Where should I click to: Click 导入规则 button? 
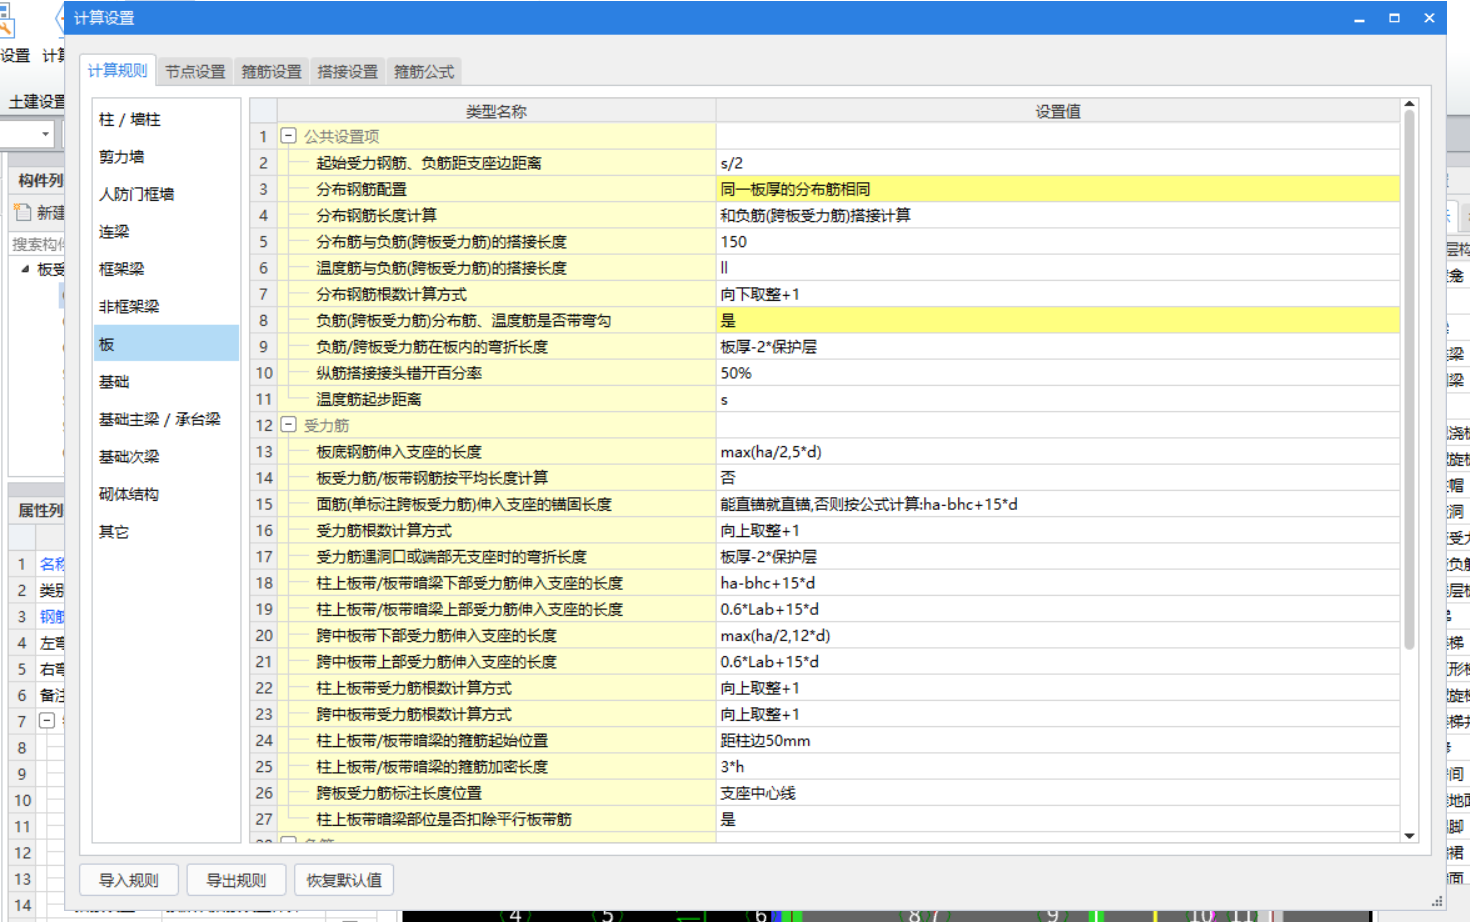(x=128, y=880)
